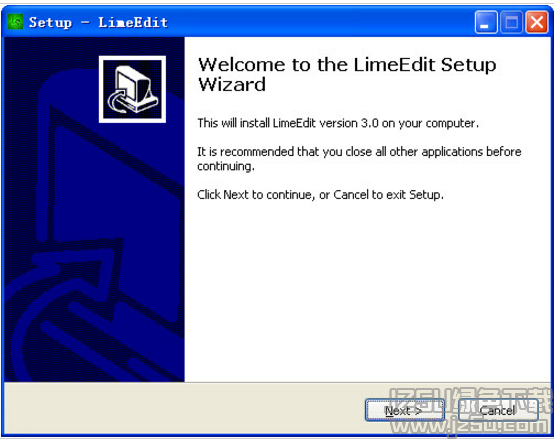Click the "Setup - LimeEdit" title bar text
This screenshot has height=439, width=554.
coord(98,23)
